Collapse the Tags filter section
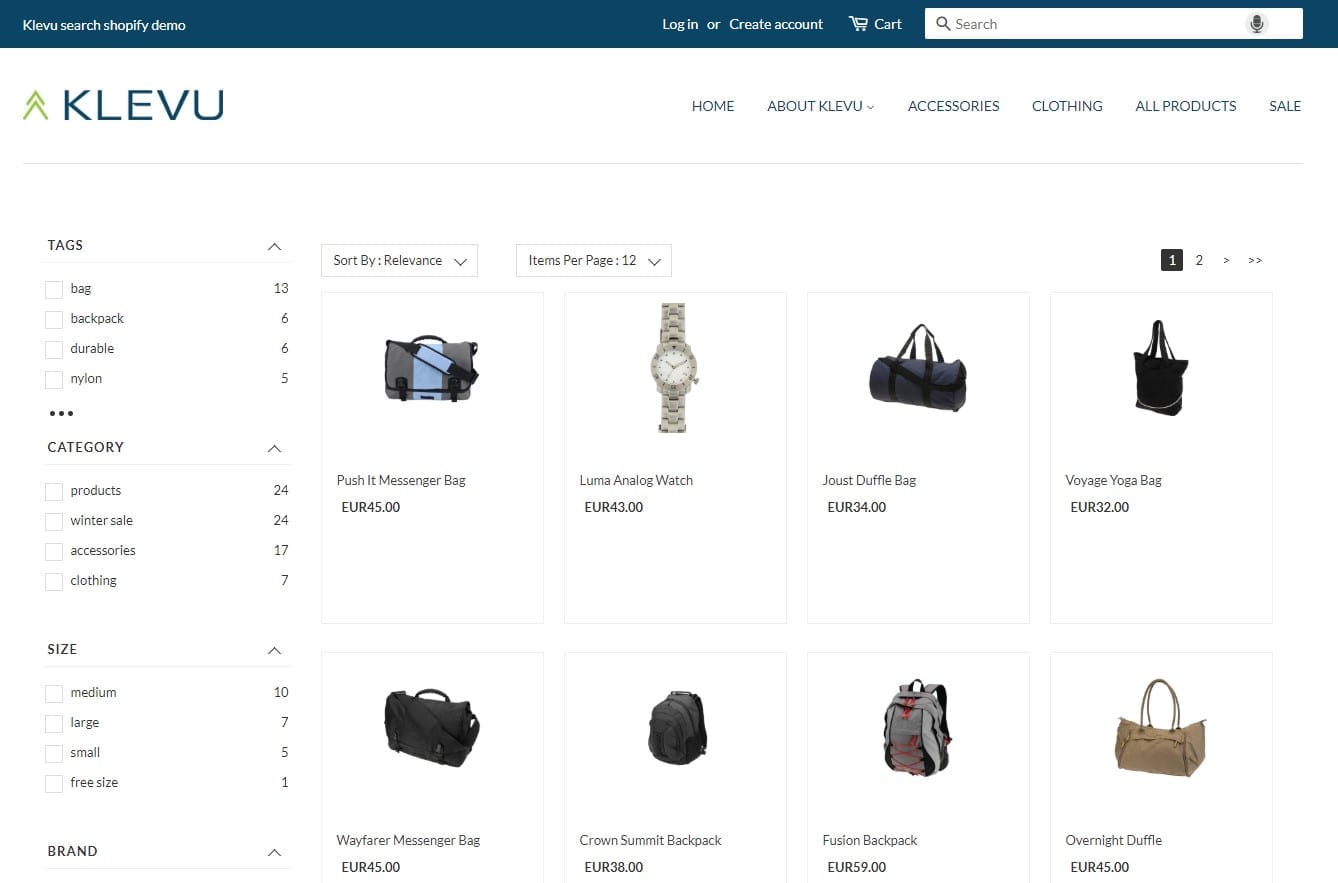Screen dimensions: 1338x883 point(274,246)
